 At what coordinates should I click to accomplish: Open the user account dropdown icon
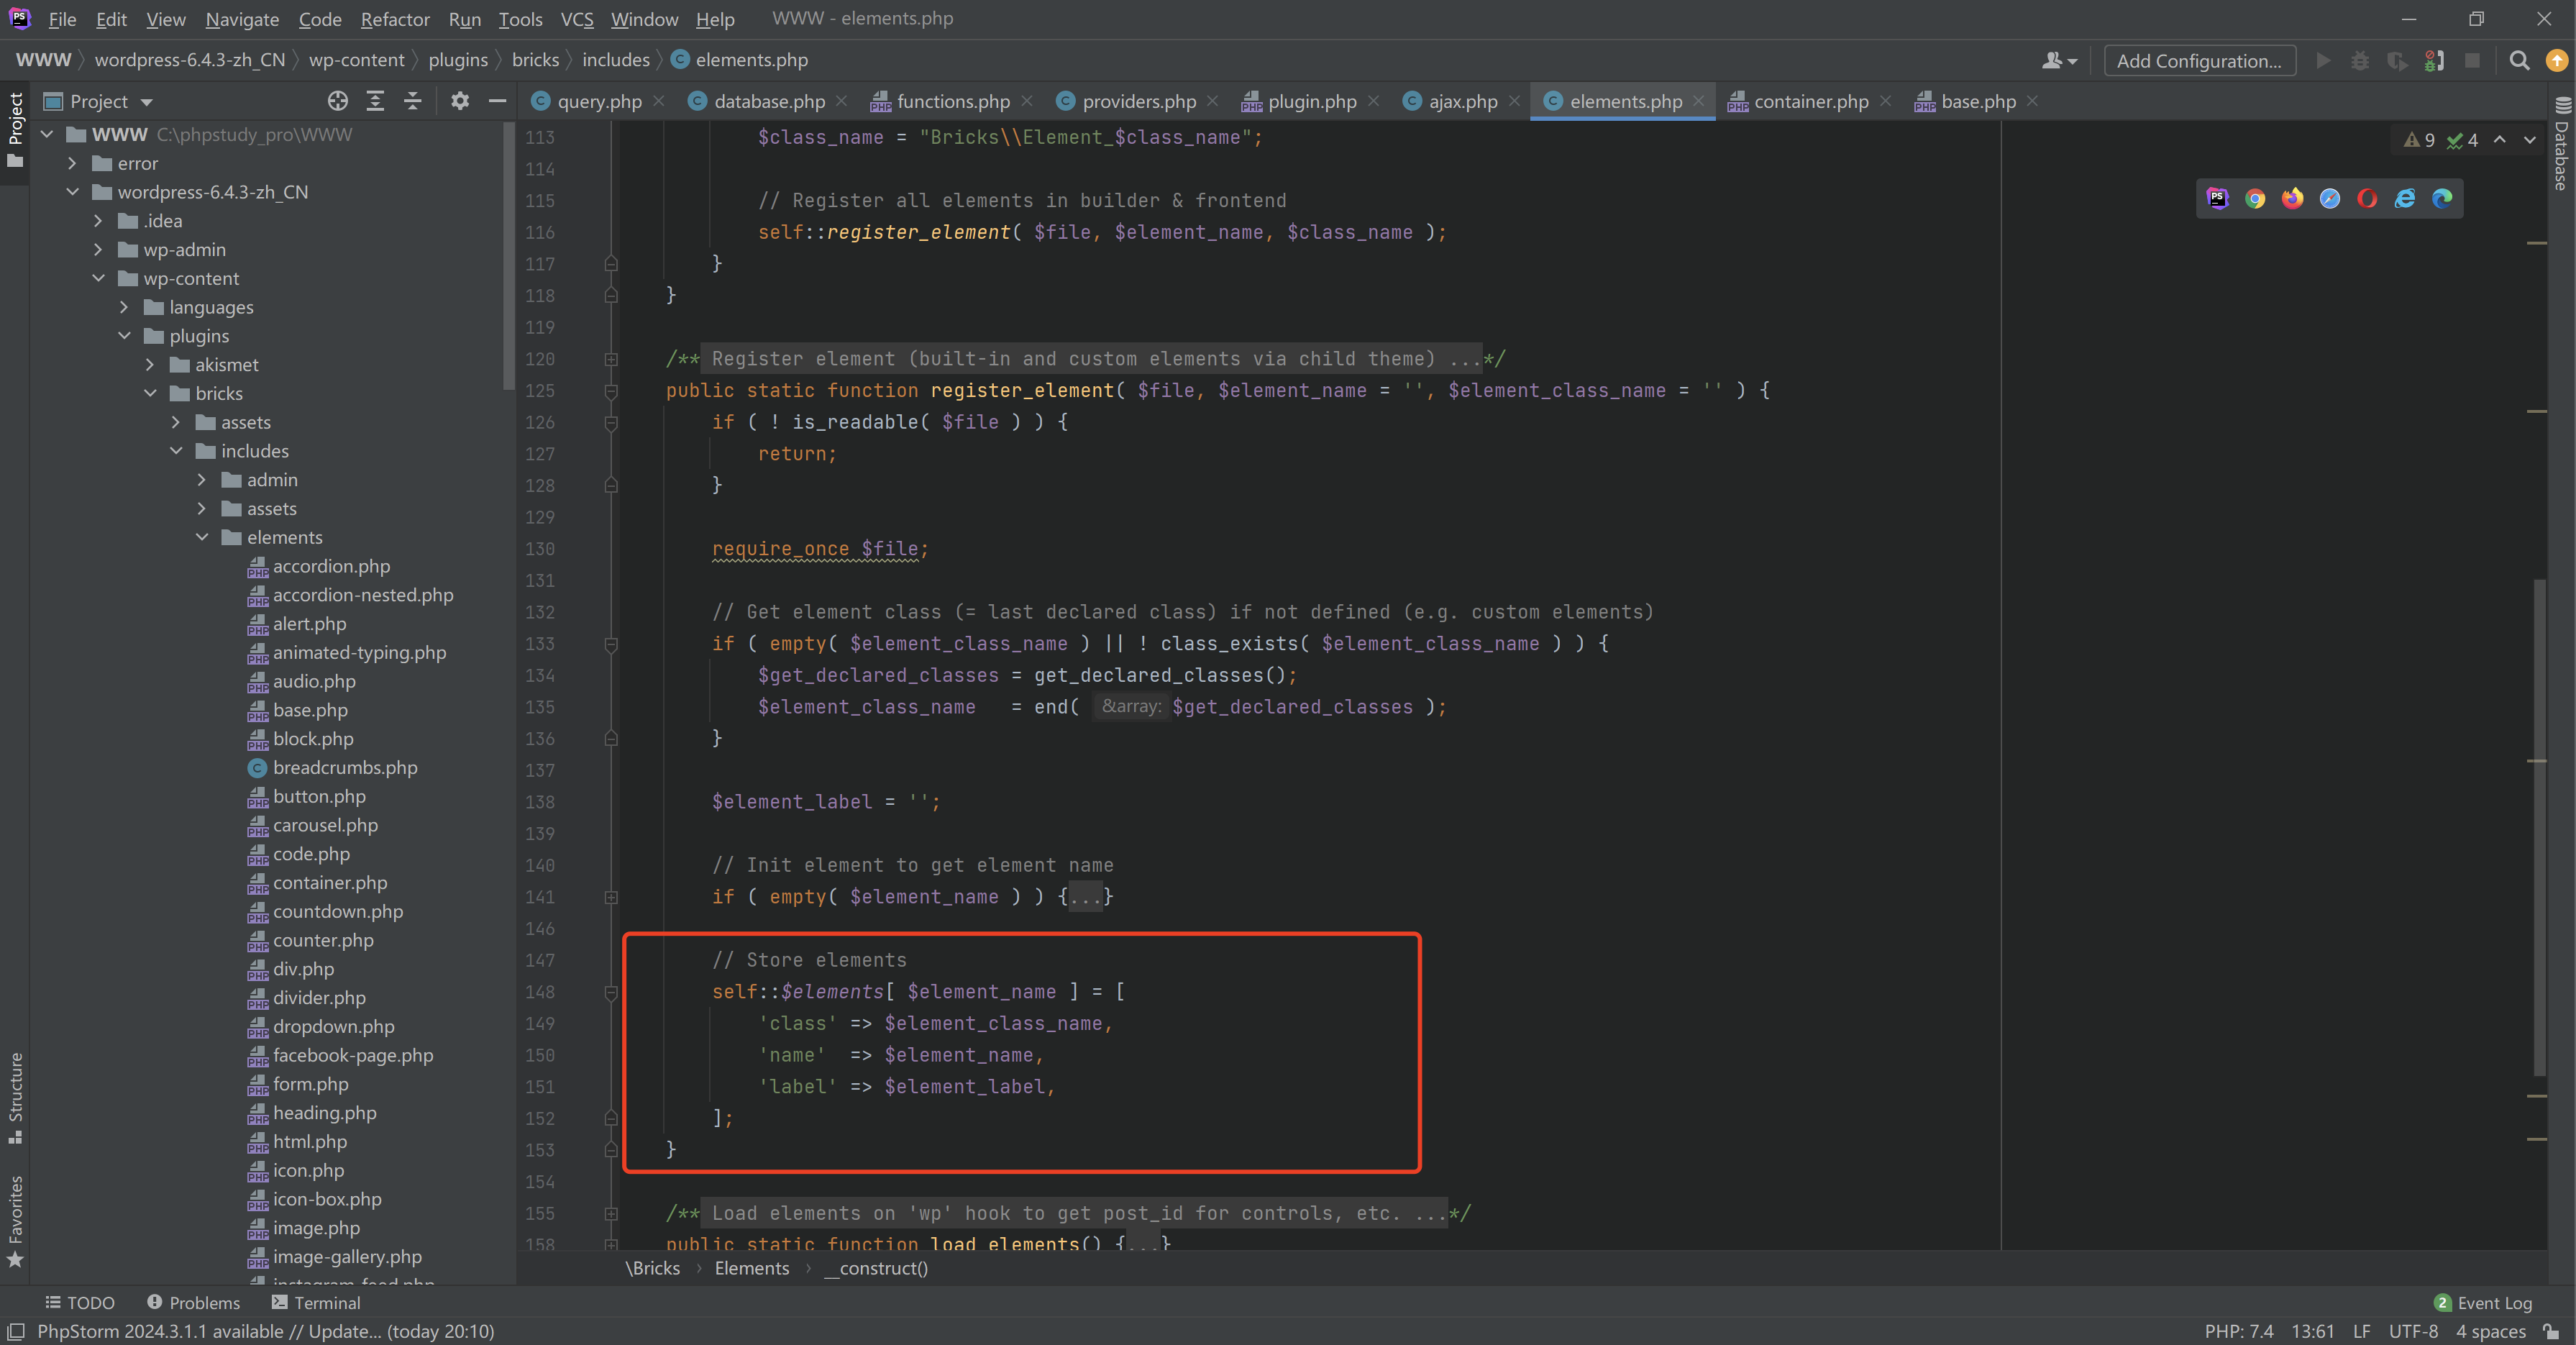[2059, 61]
